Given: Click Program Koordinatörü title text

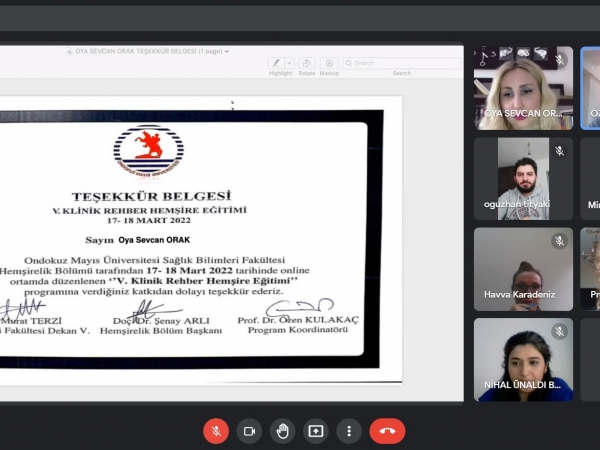Looking at the screenshot, I should click(x=298, y=330).
